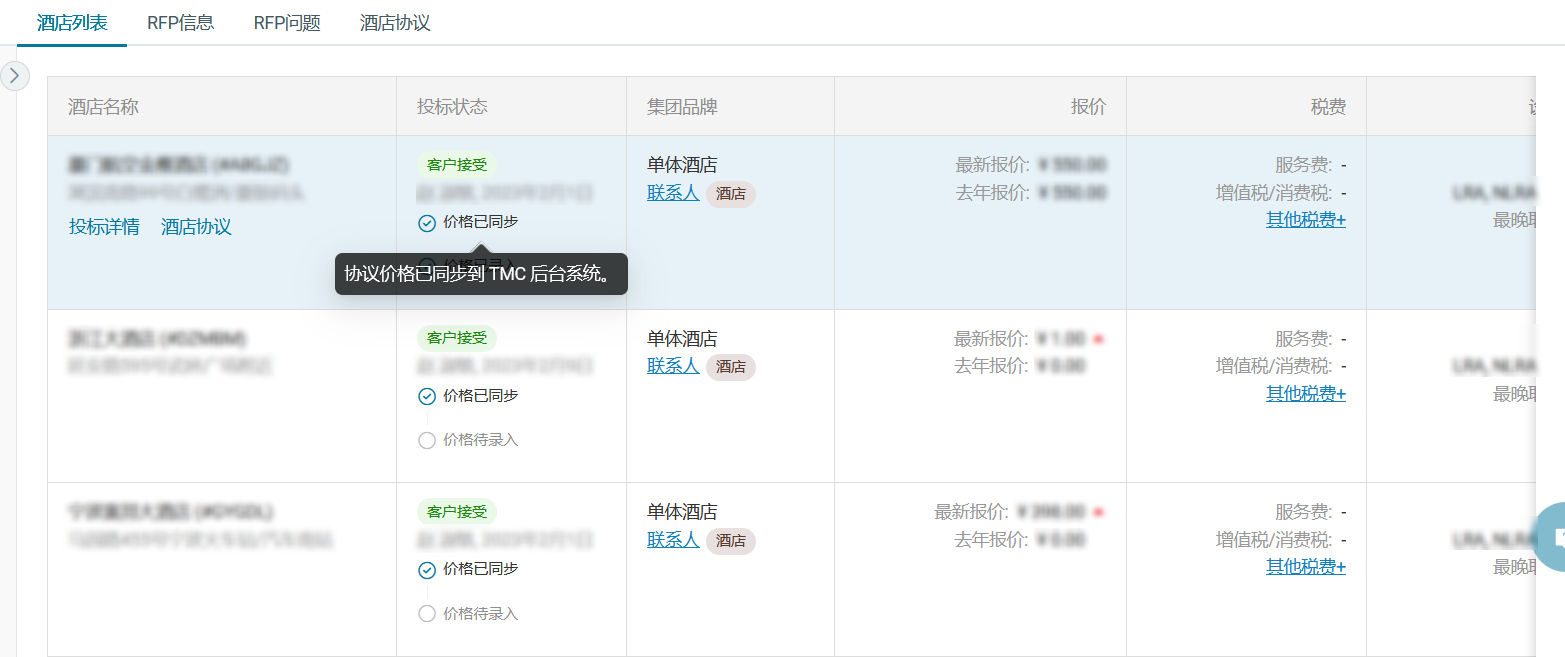Screen dimensions: 1565x657
Task: Switch to the RFP信息 tab
Action: (x=180, y=22)
